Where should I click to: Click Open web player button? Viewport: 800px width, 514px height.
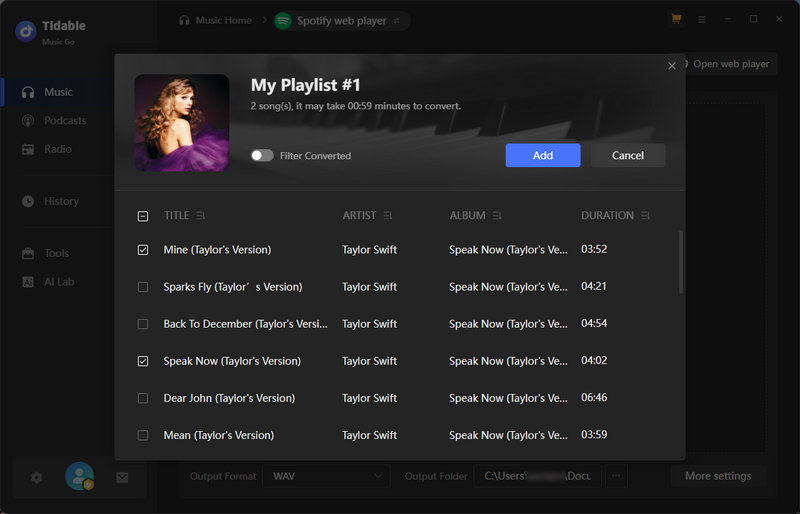(729, 64)
